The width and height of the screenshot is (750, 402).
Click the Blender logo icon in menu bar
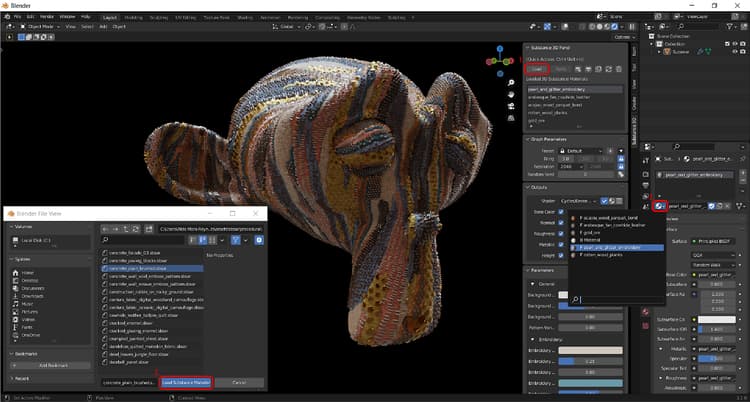9,17
